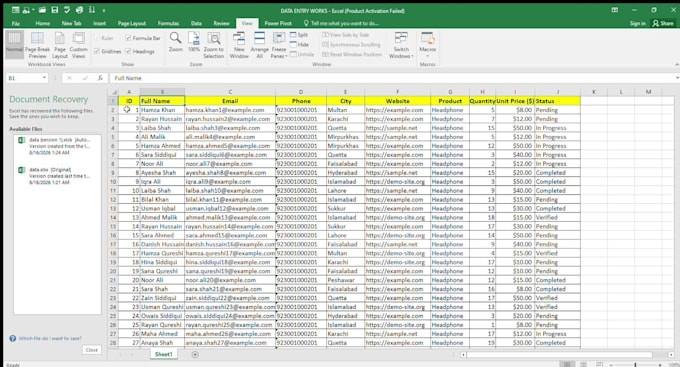680x367 pixels.
Task: Open the Name Box dropdown arrow
Action: point(44,78)
